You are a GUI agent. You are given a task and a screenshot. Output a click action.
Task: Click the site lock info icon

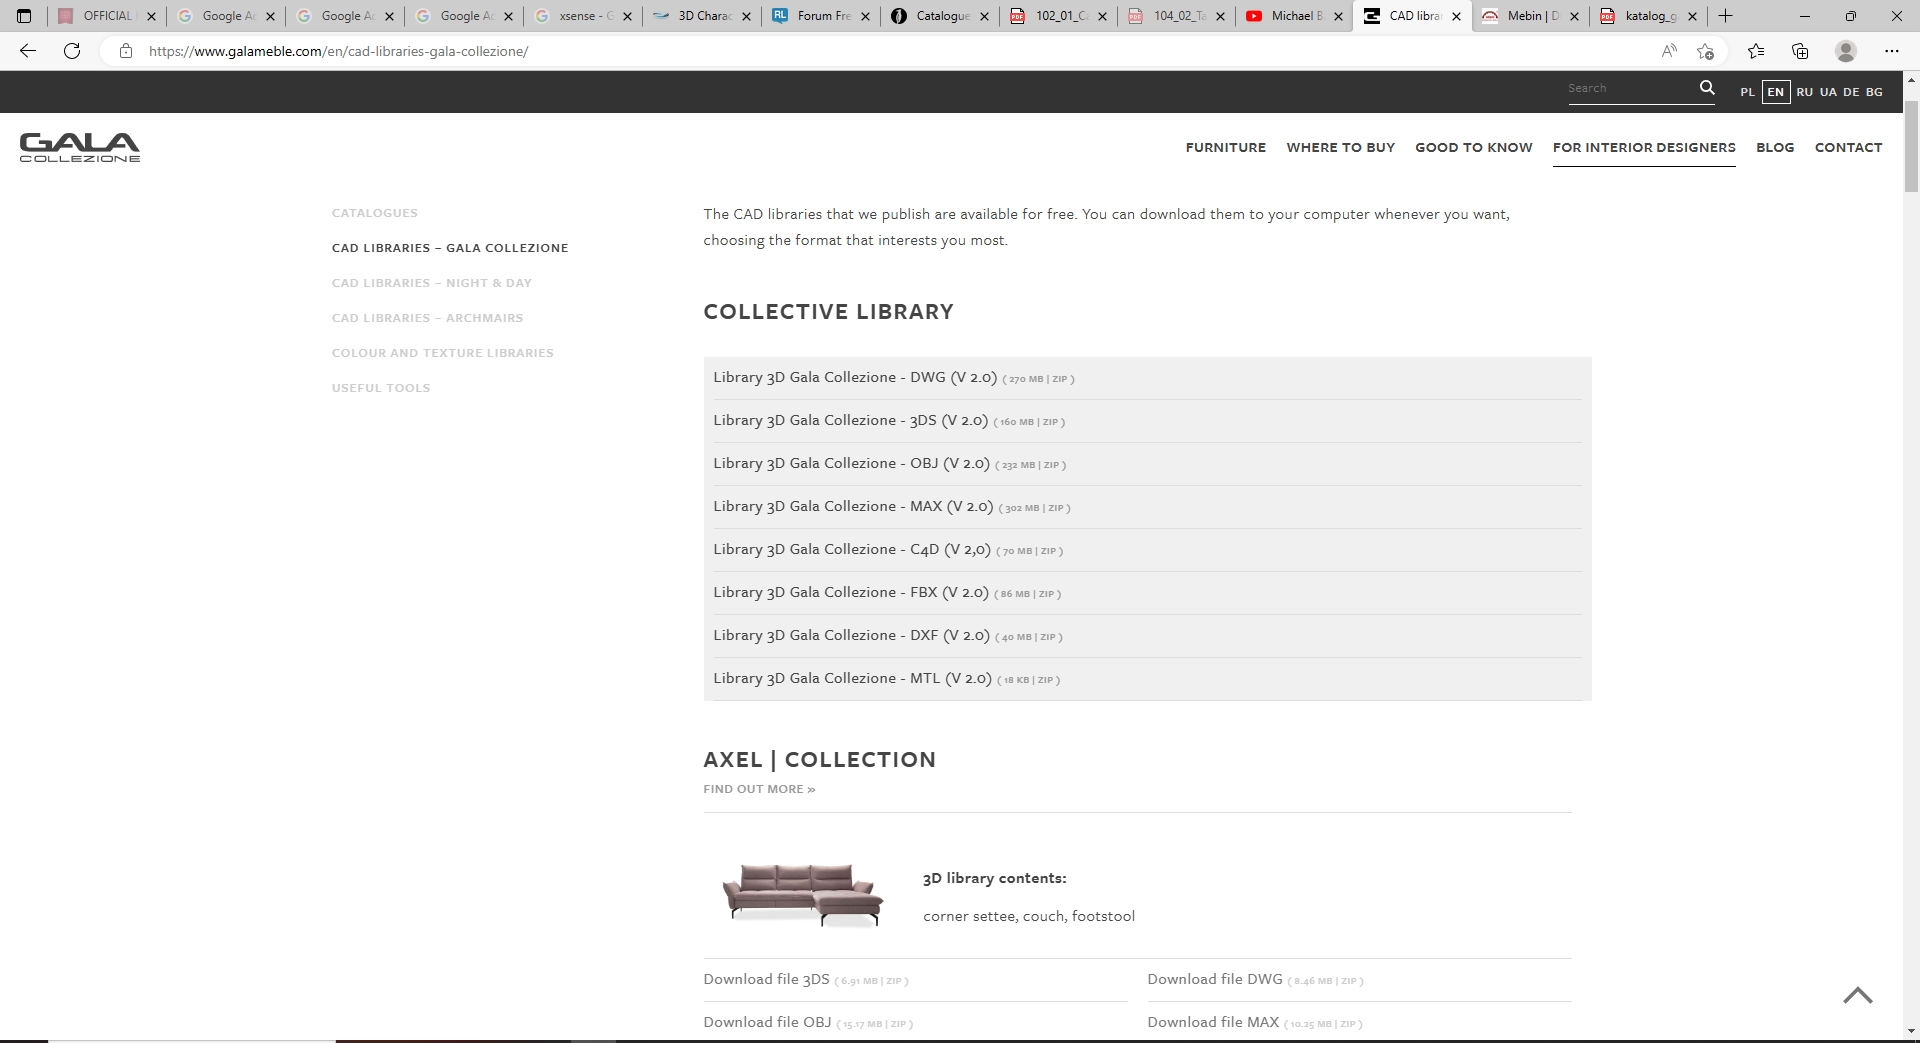tap(126, 51)
